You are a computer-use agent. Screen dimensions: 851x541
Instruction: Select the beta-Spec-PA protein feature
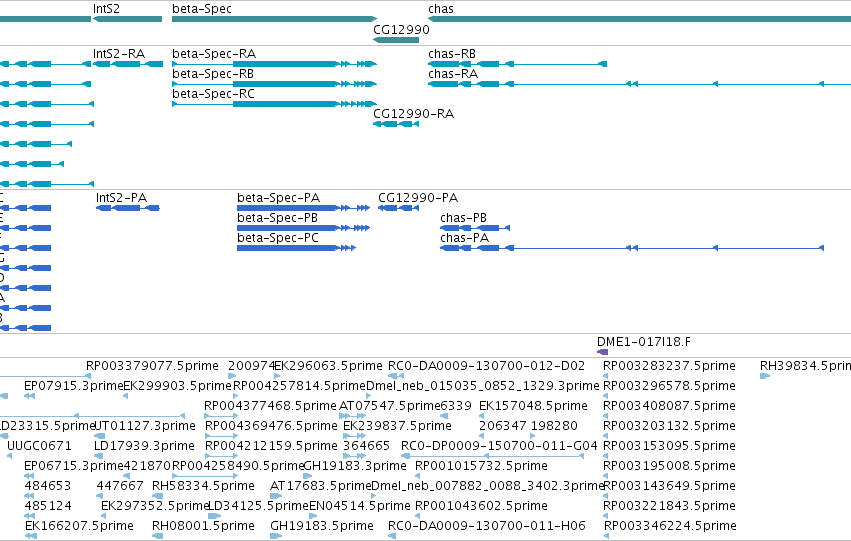tap(303, 208)
